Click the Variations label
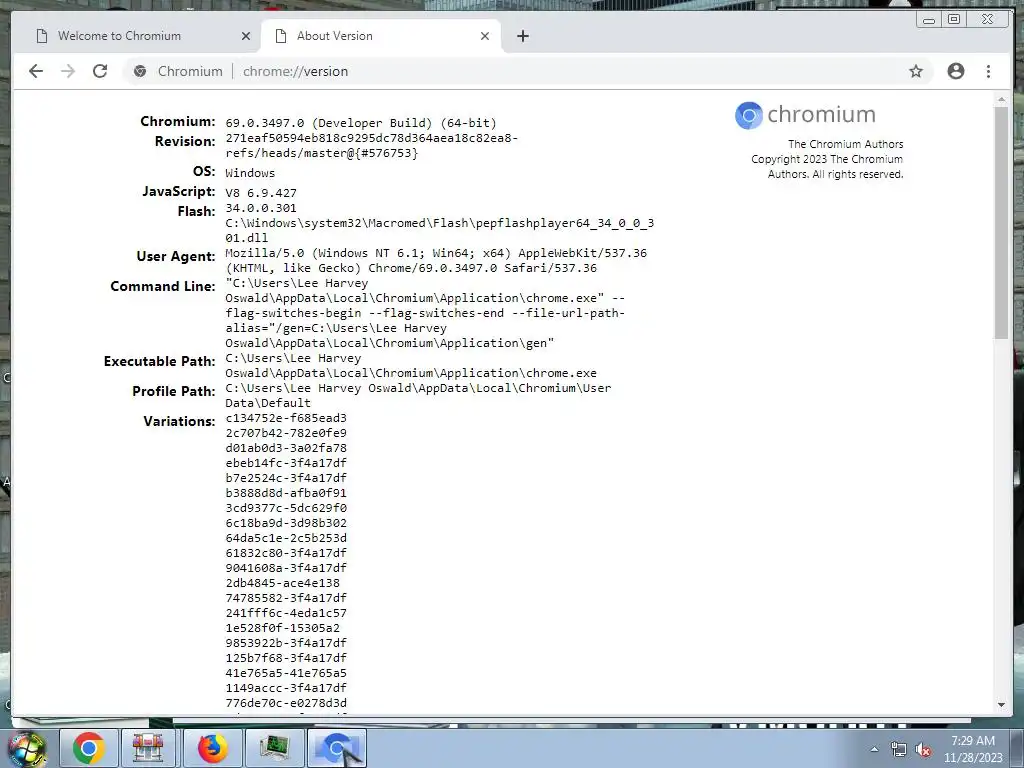Image resolution: width=1024 pixels, height=768 pixels. click(x=179, y=422)
